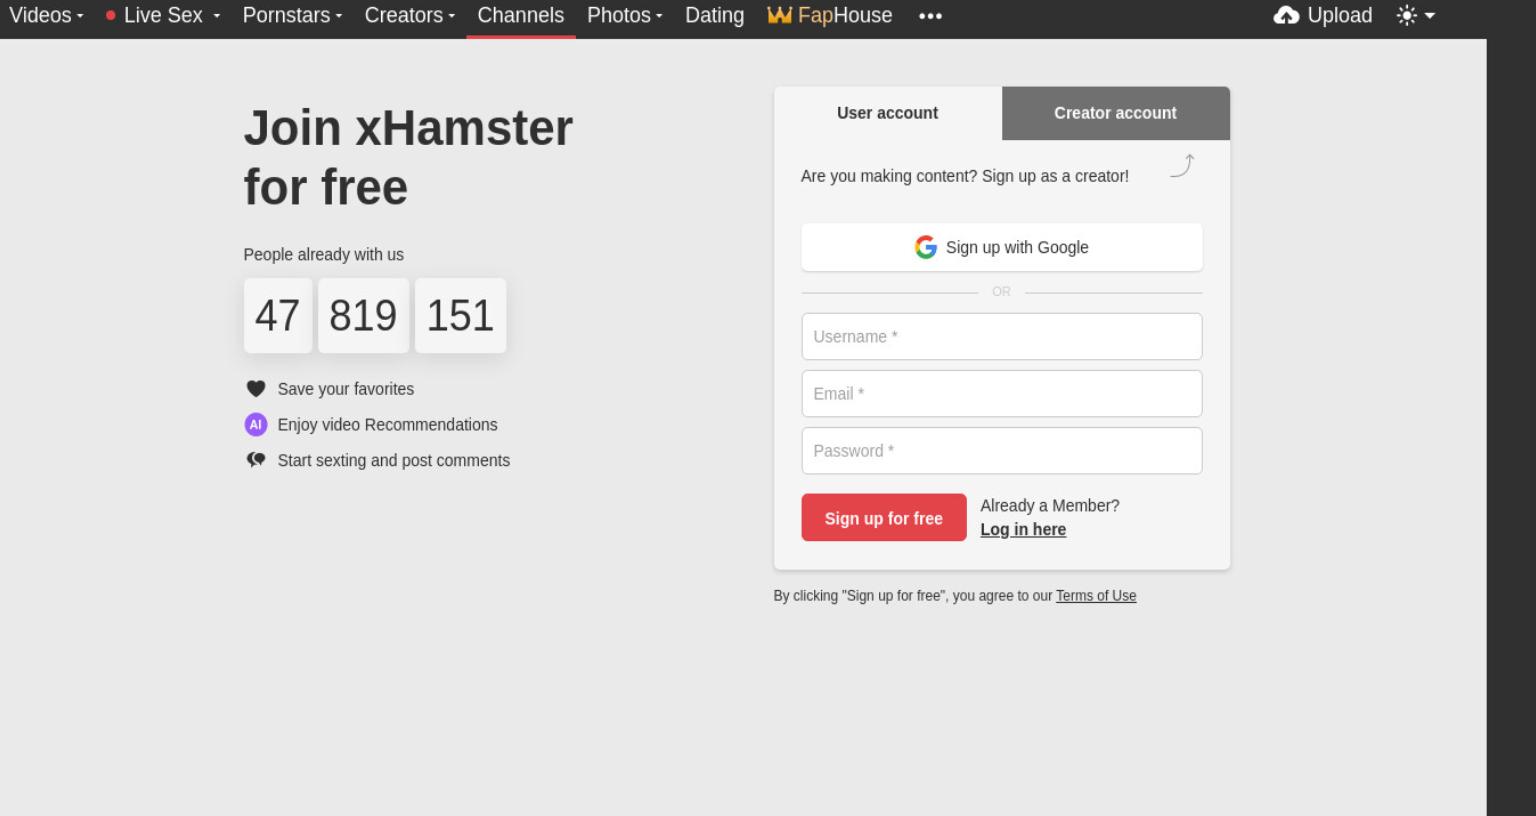Sign up with Google button
This screenshot has height=816, width=1536.
(x=1001, y=247)
